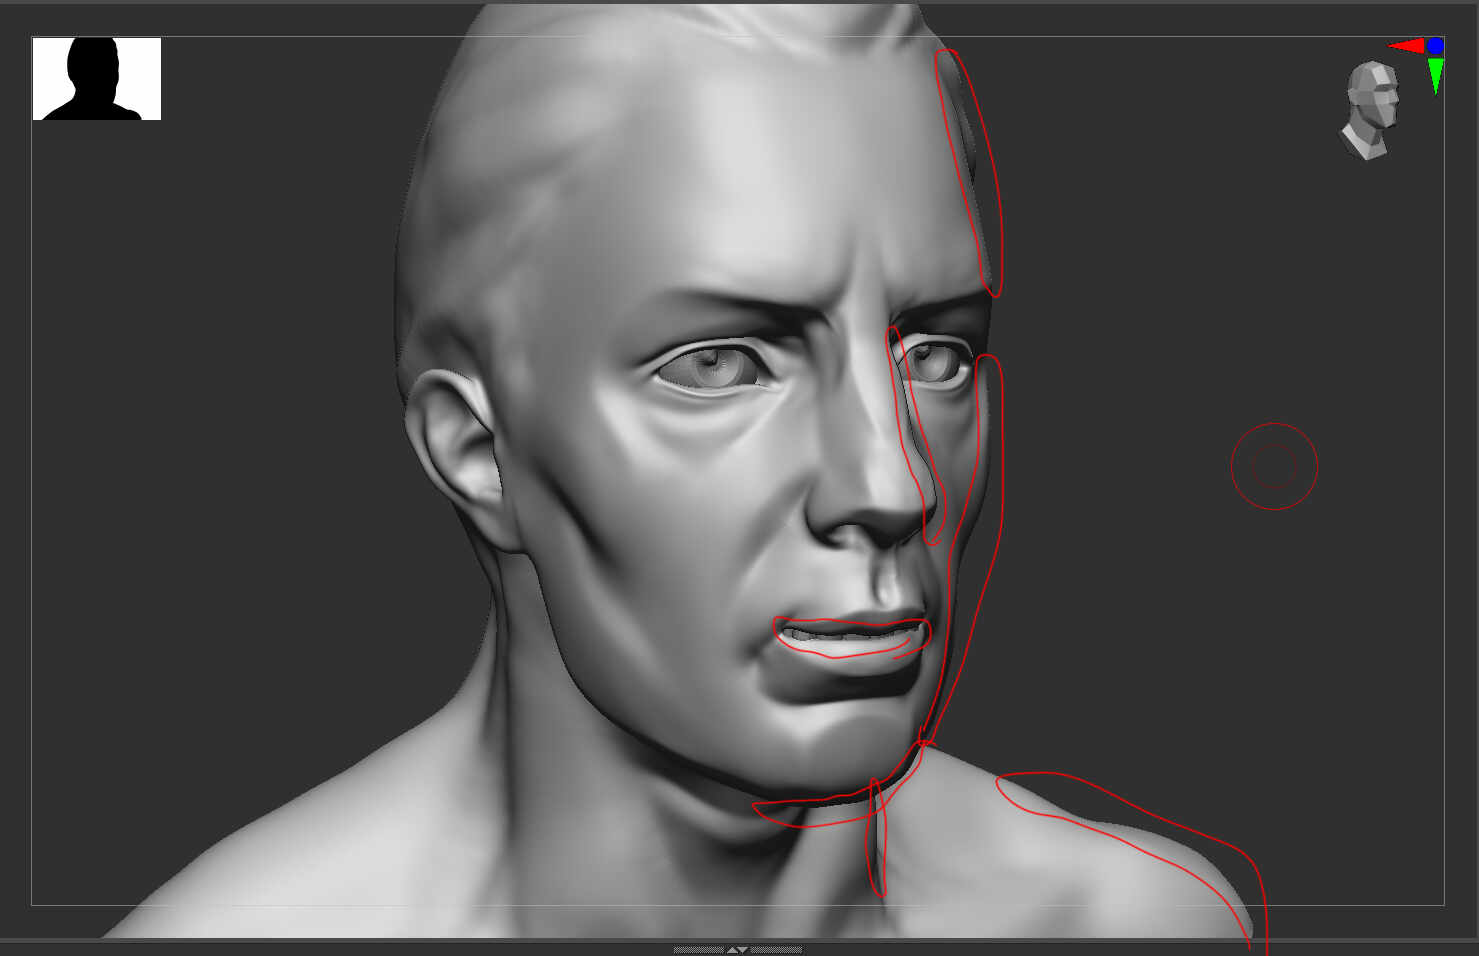Click the larger eye's iris on the sculpt
Image resolution: width=1479 pixels, height=956 pixels.
[714, 365]
